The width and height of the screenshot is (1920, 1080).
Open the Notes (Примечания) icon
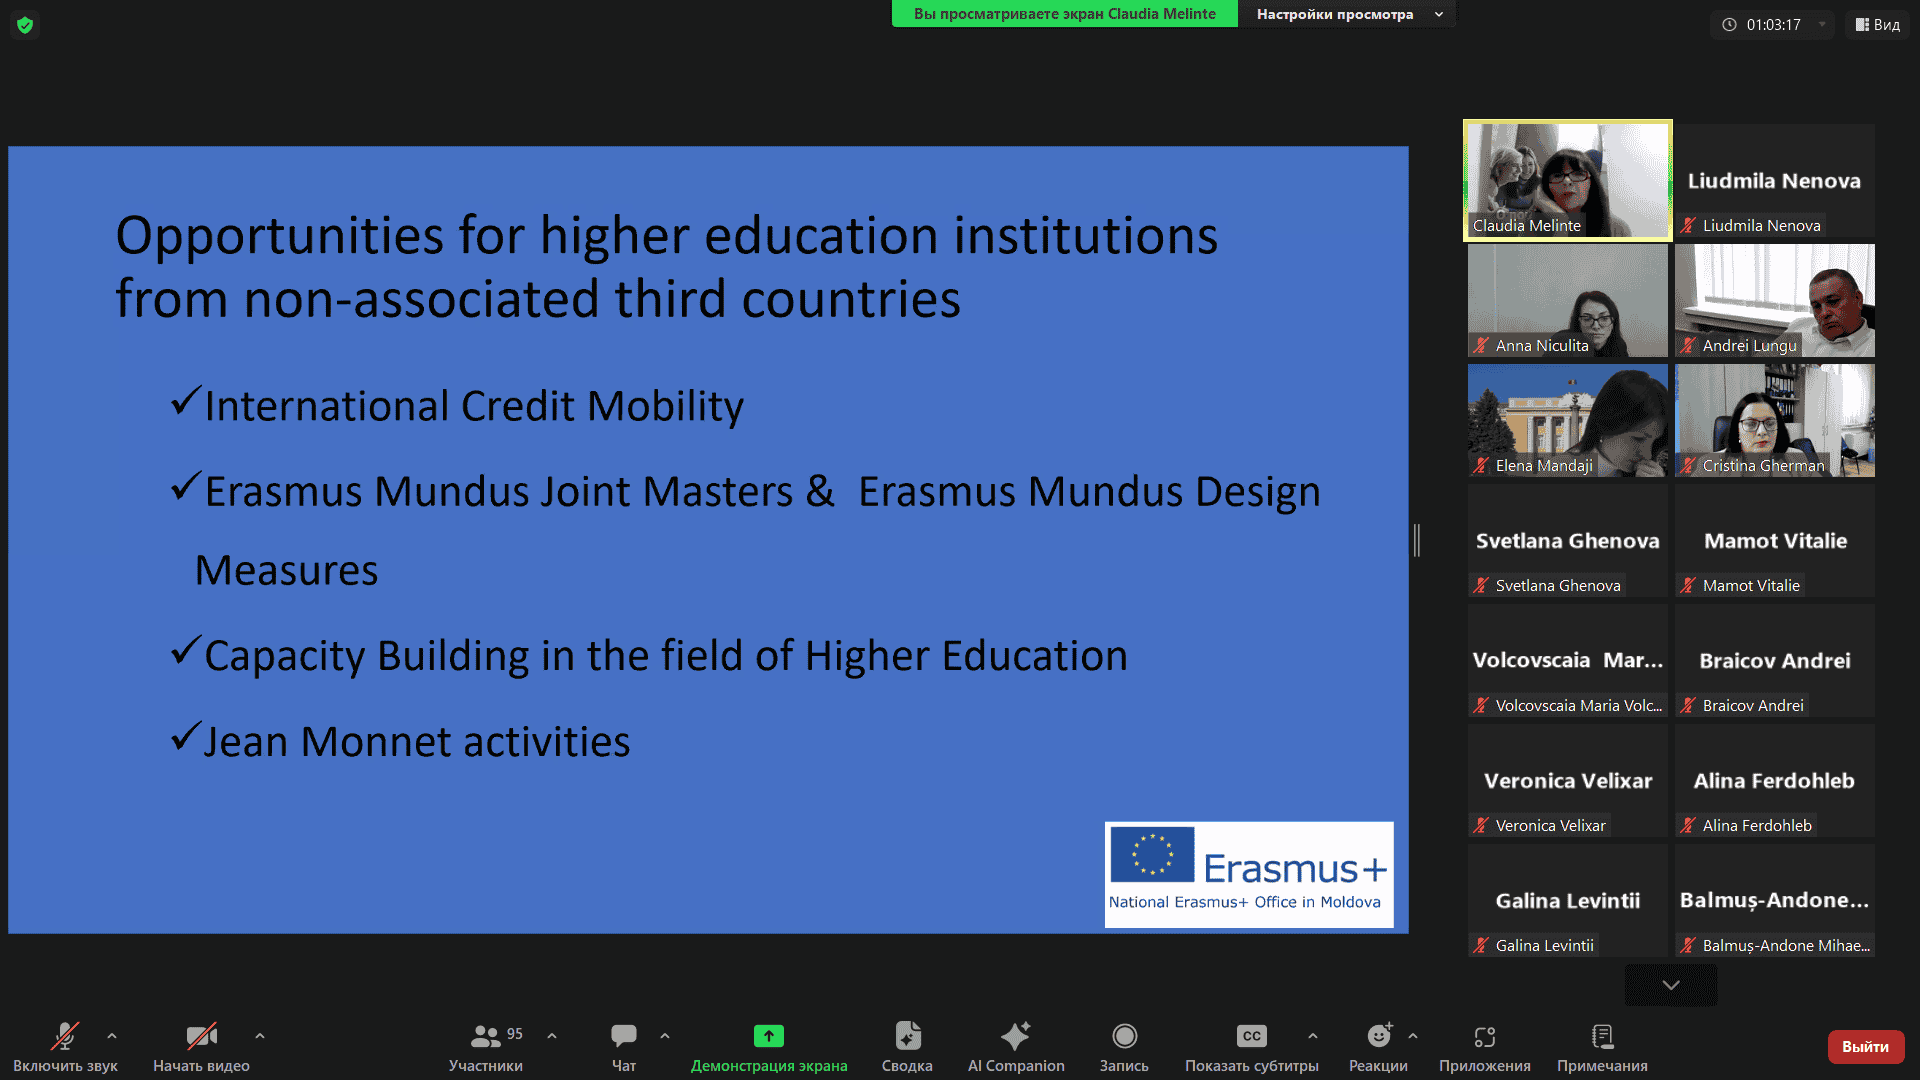click(x=1602, y=1036)
